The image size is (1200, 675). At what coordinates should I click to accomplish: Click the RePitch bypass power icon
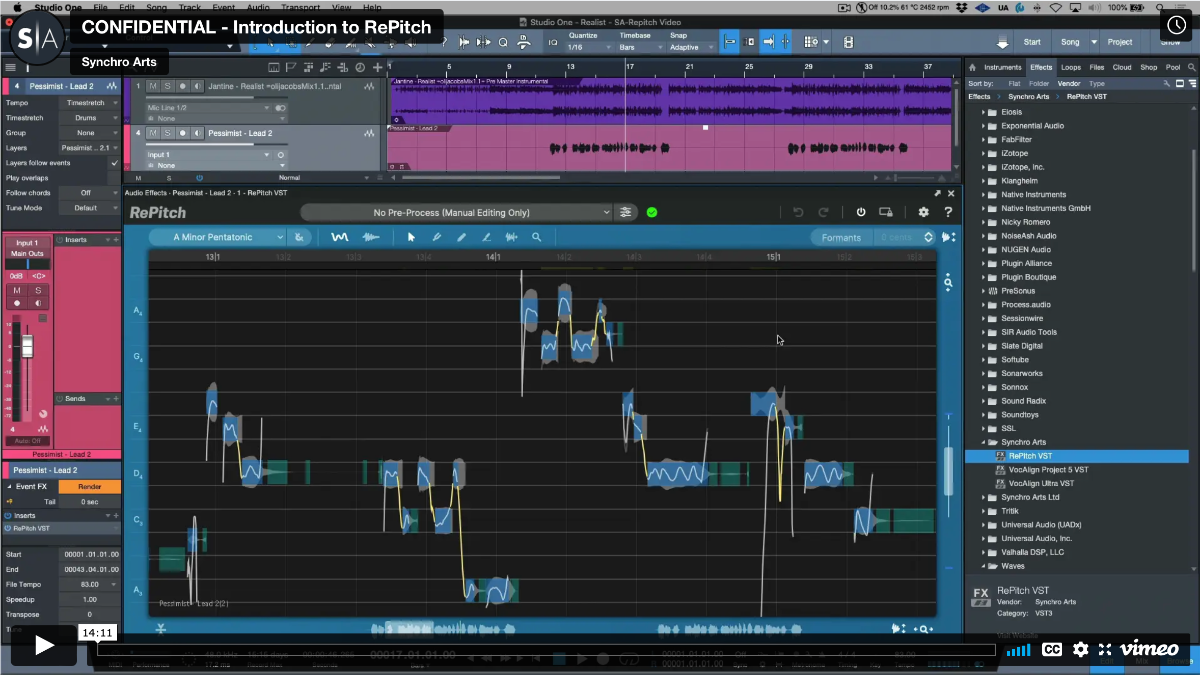pos(861,212)
